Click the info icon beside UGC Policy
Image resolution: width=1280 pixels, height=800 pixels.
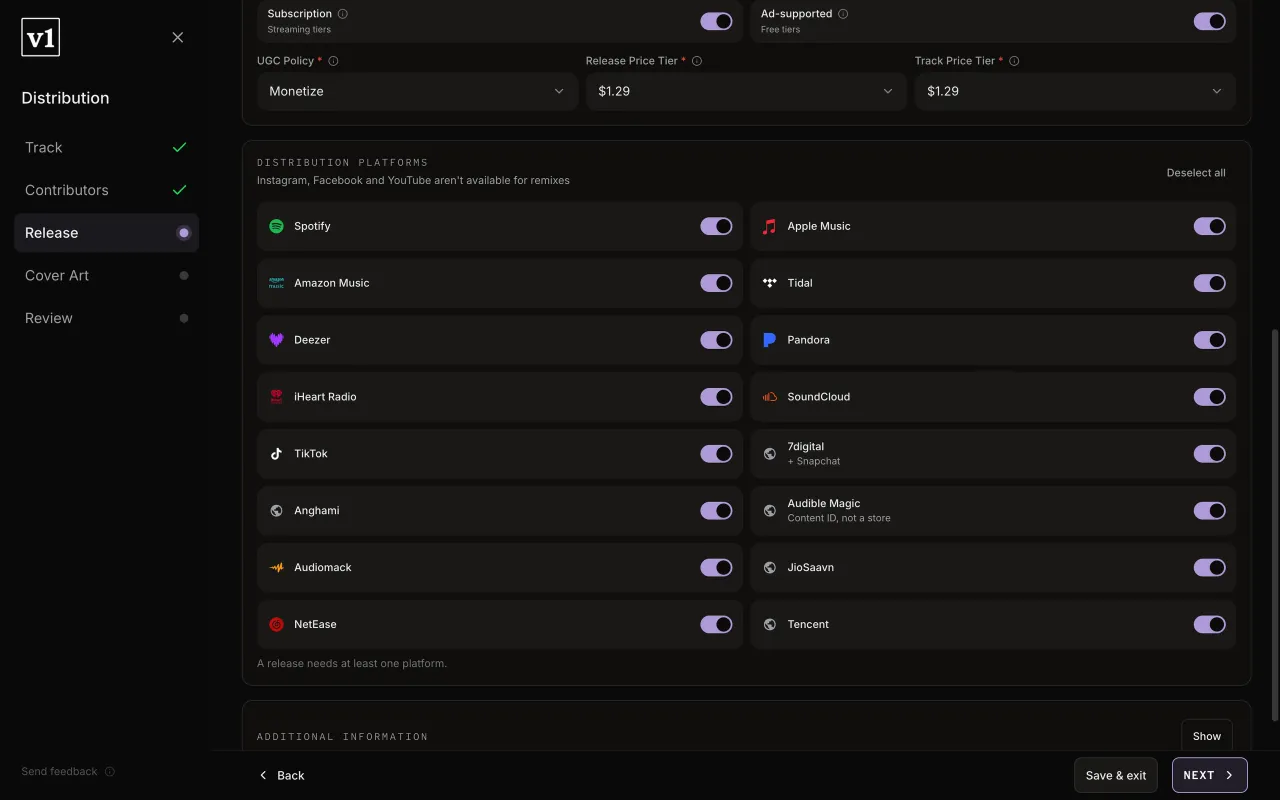click(x=334, y=61)
